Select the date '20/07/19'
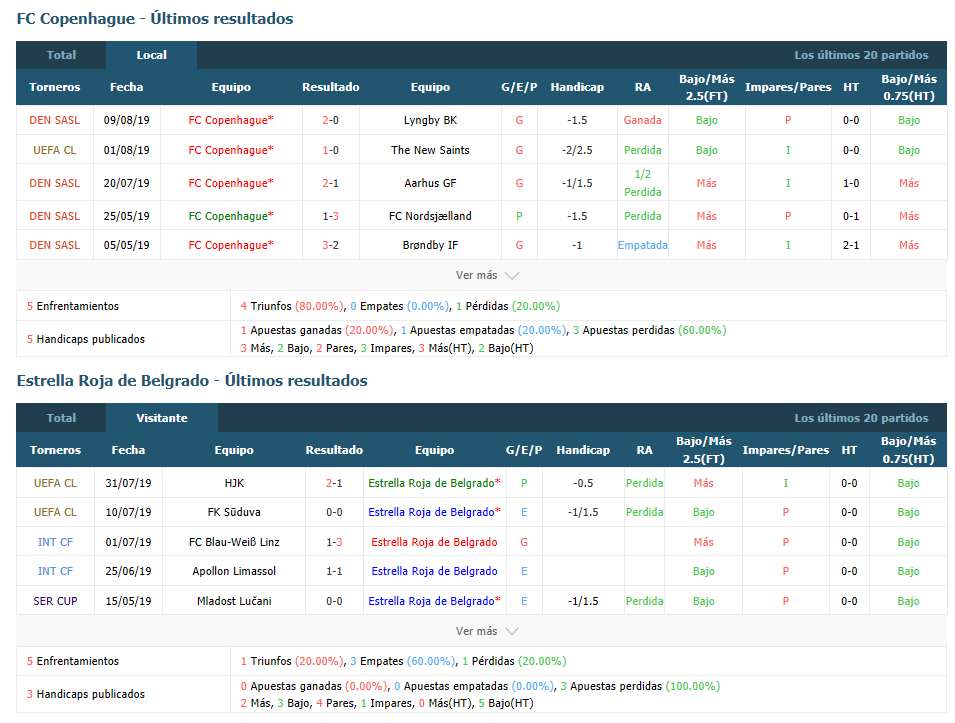Screen dimensions: 955x723 [127, 183]
